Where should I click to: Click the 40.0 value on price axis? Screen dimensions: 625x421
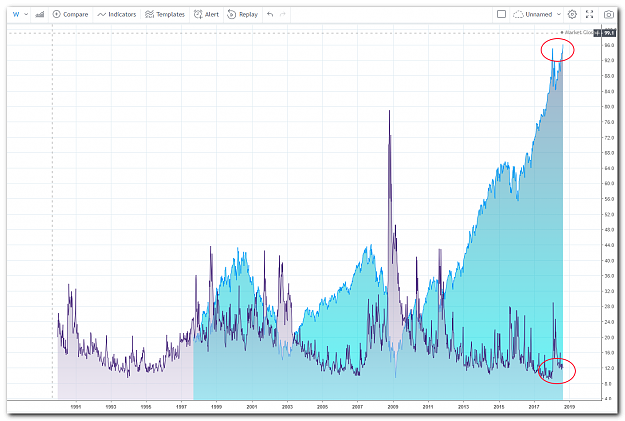coord(609,261)
